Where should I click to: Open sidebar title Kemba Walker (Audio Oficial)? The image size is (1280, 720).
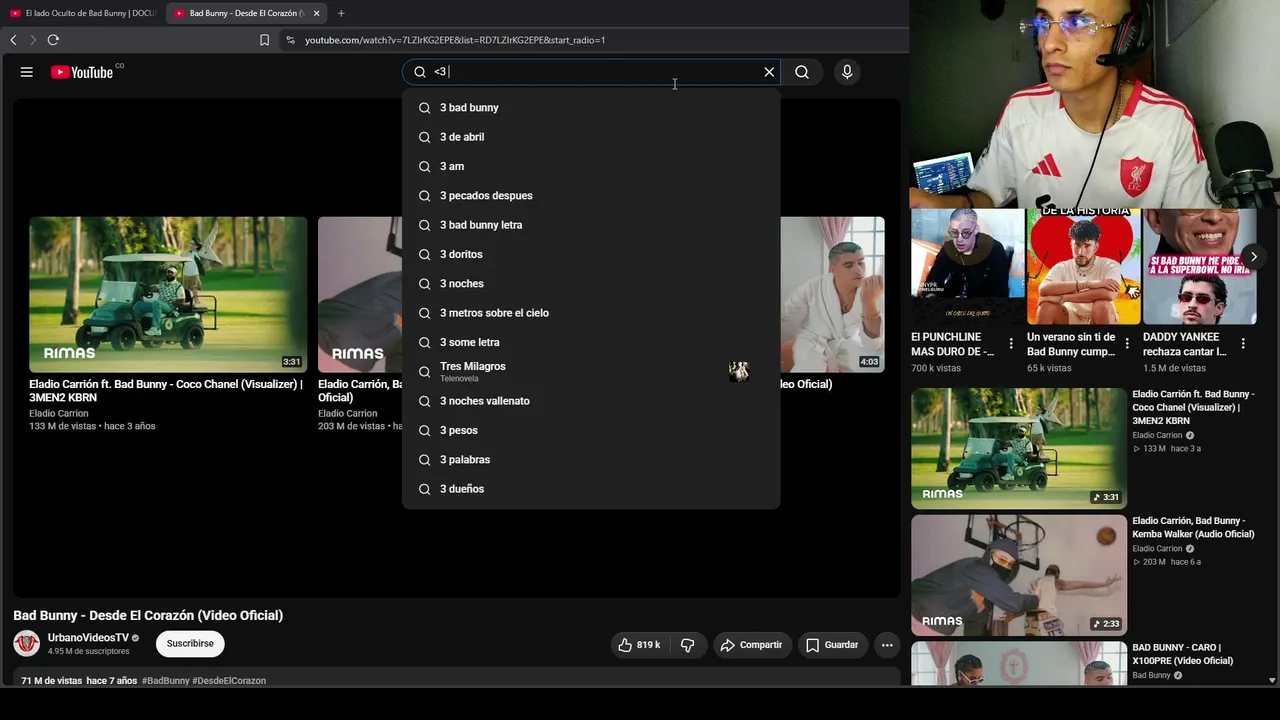tap(1193, 527)
